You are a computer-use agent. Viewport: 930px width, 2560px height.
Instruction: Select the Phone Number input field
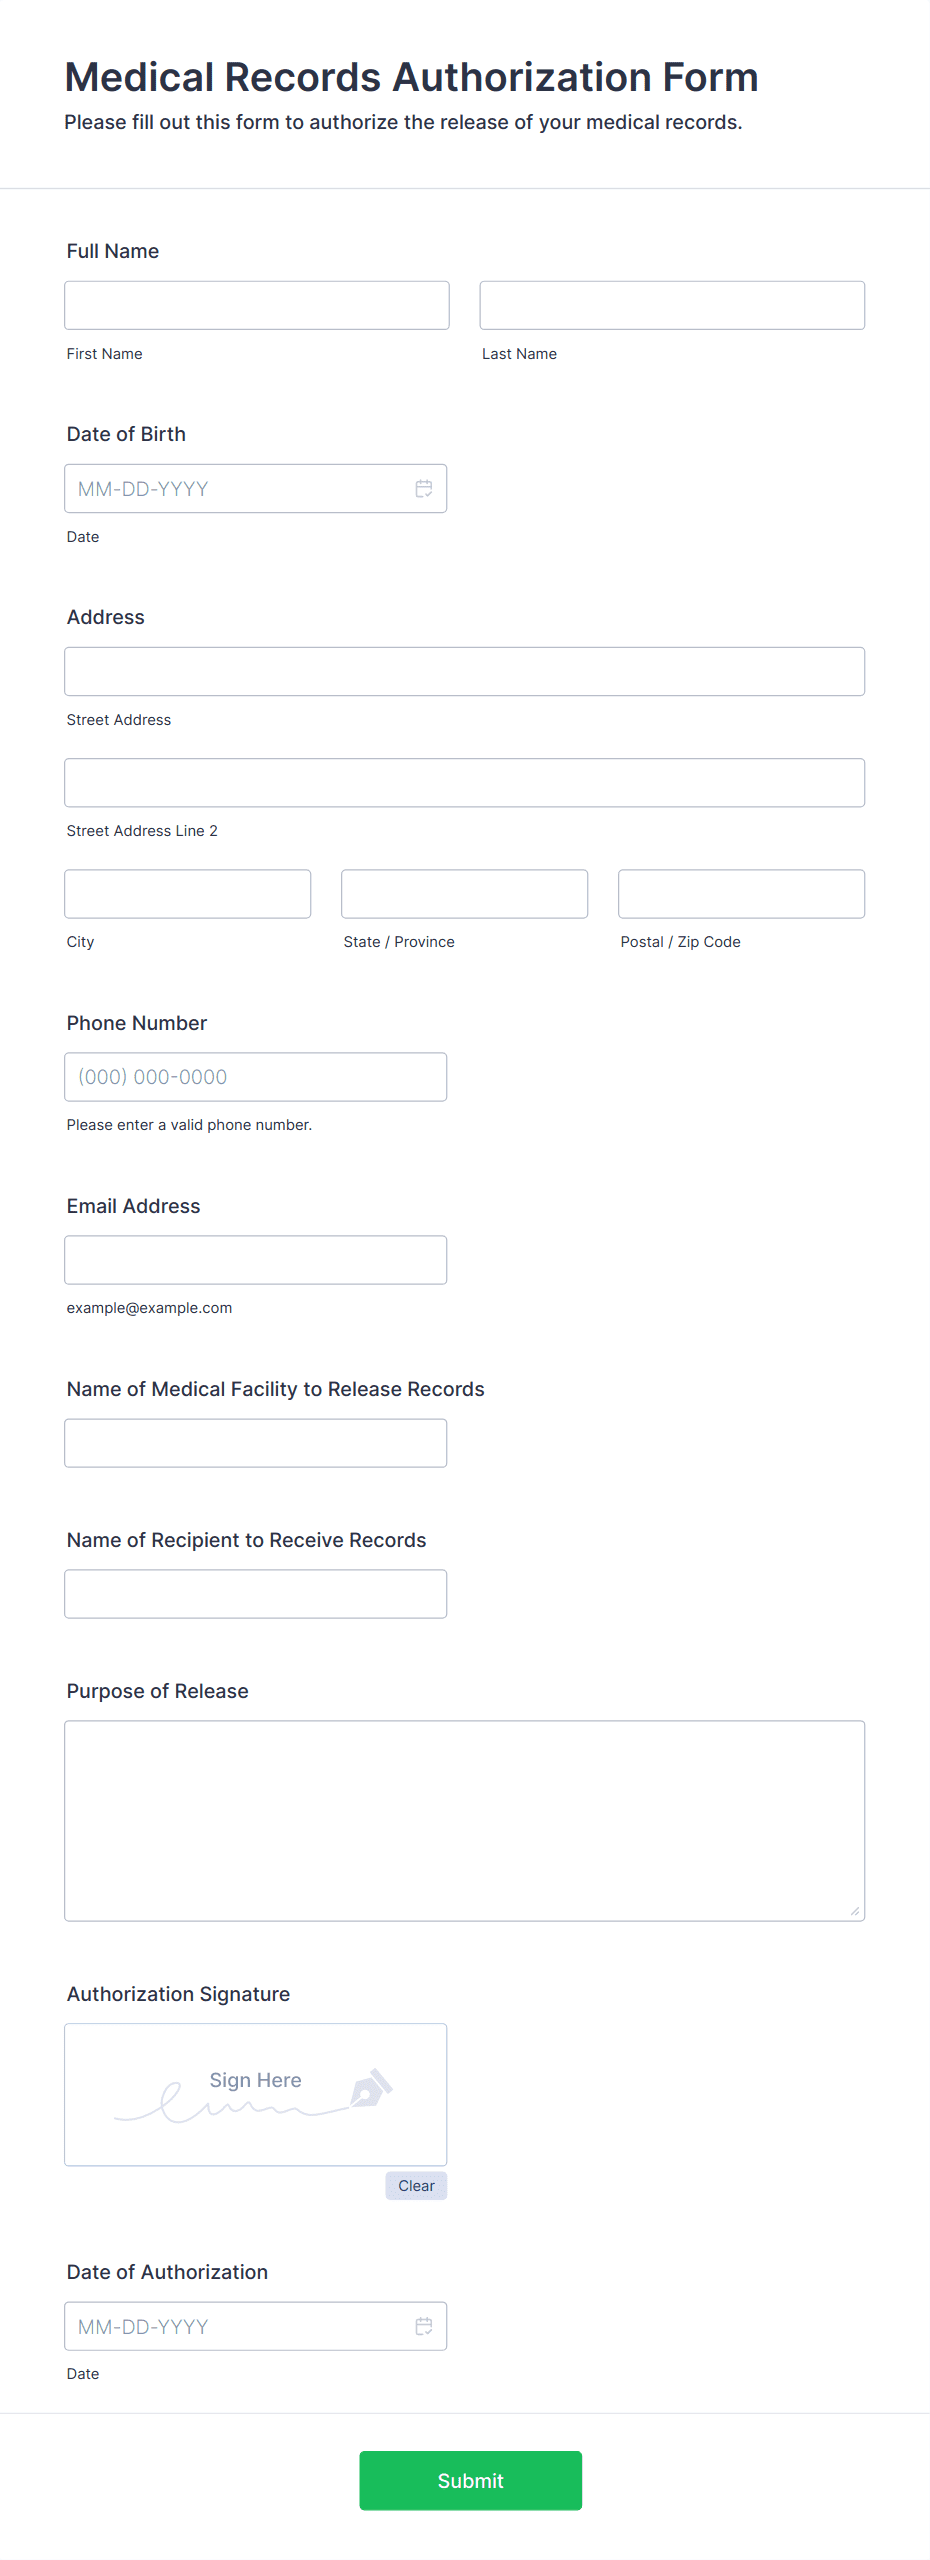[x=255, y=1077]
